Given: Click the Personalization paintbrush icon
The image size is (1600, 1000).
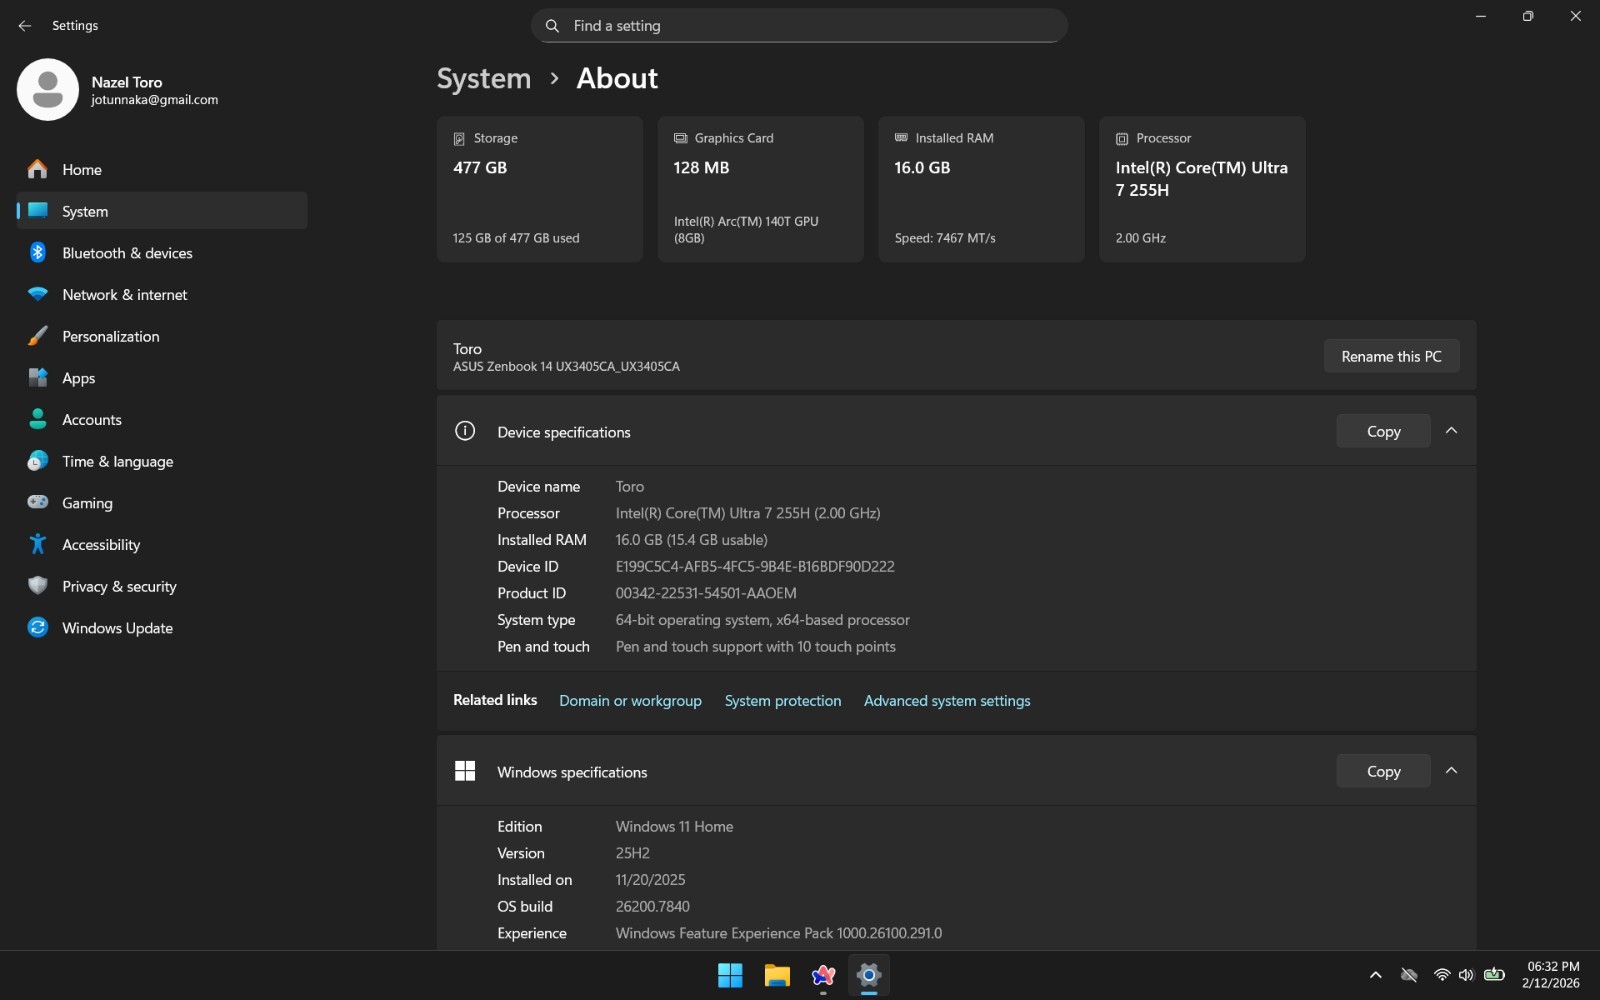Looking at the screenshot, I should pyautogui.click(x=38, y=336).
